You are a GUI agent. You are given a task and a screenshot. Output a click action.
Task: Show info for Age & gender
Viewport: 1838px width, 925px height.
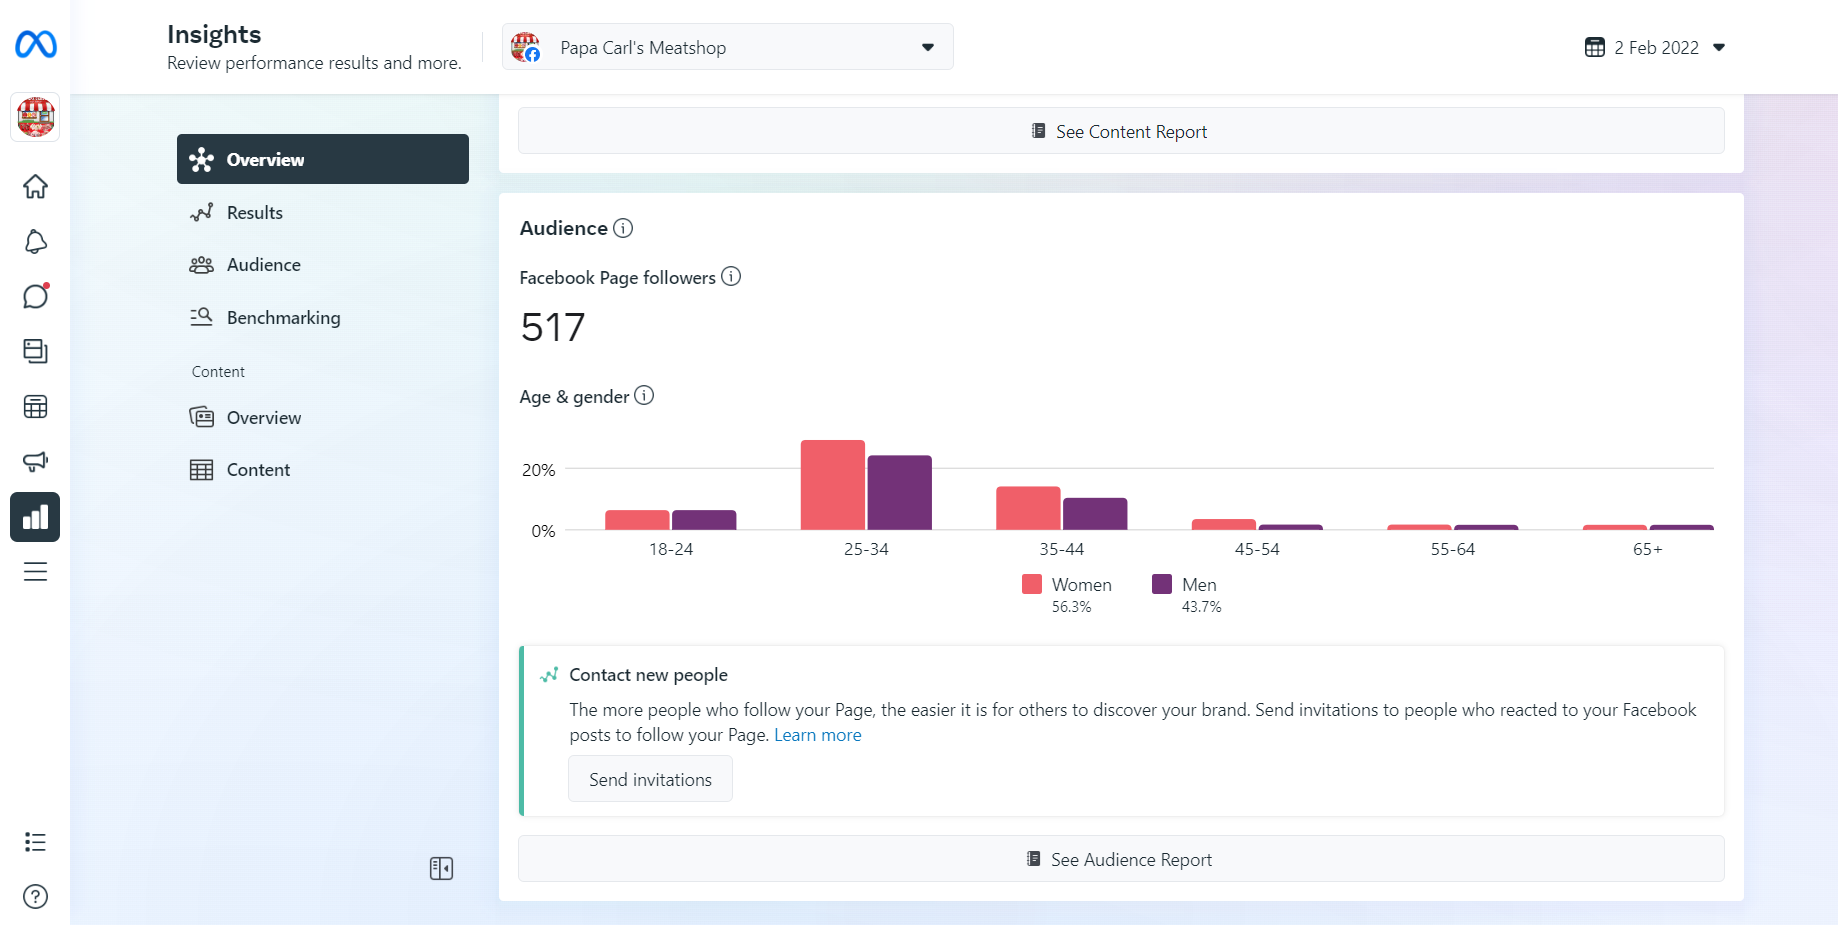coord(644,395)
